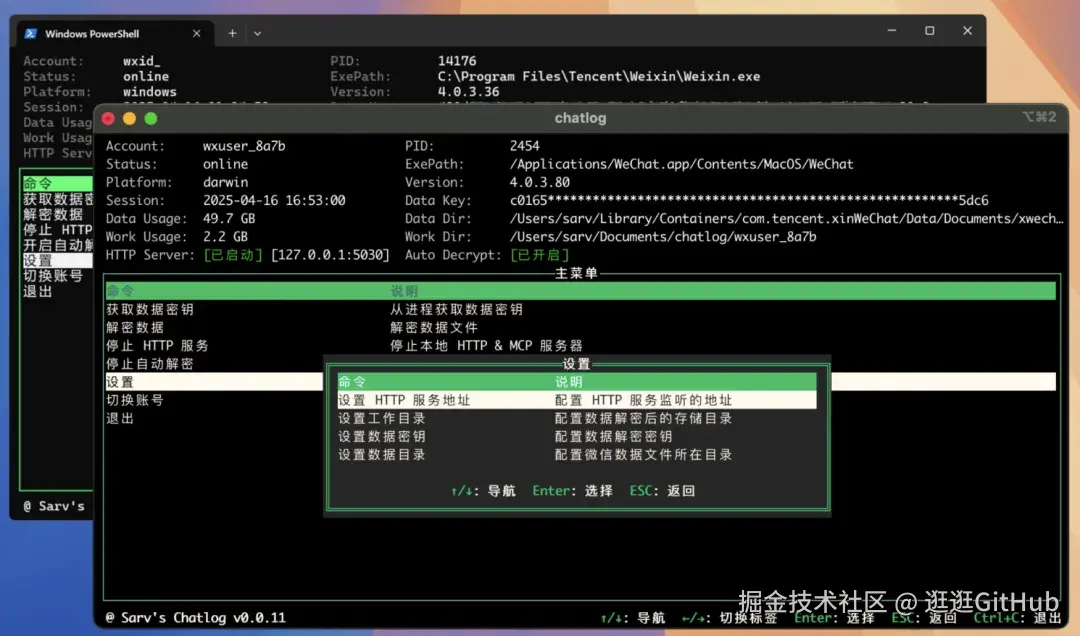Screen dimensions: 1080x636
Task: Click the yellow minimize button on chatlog window
Action: pos(130,118)
